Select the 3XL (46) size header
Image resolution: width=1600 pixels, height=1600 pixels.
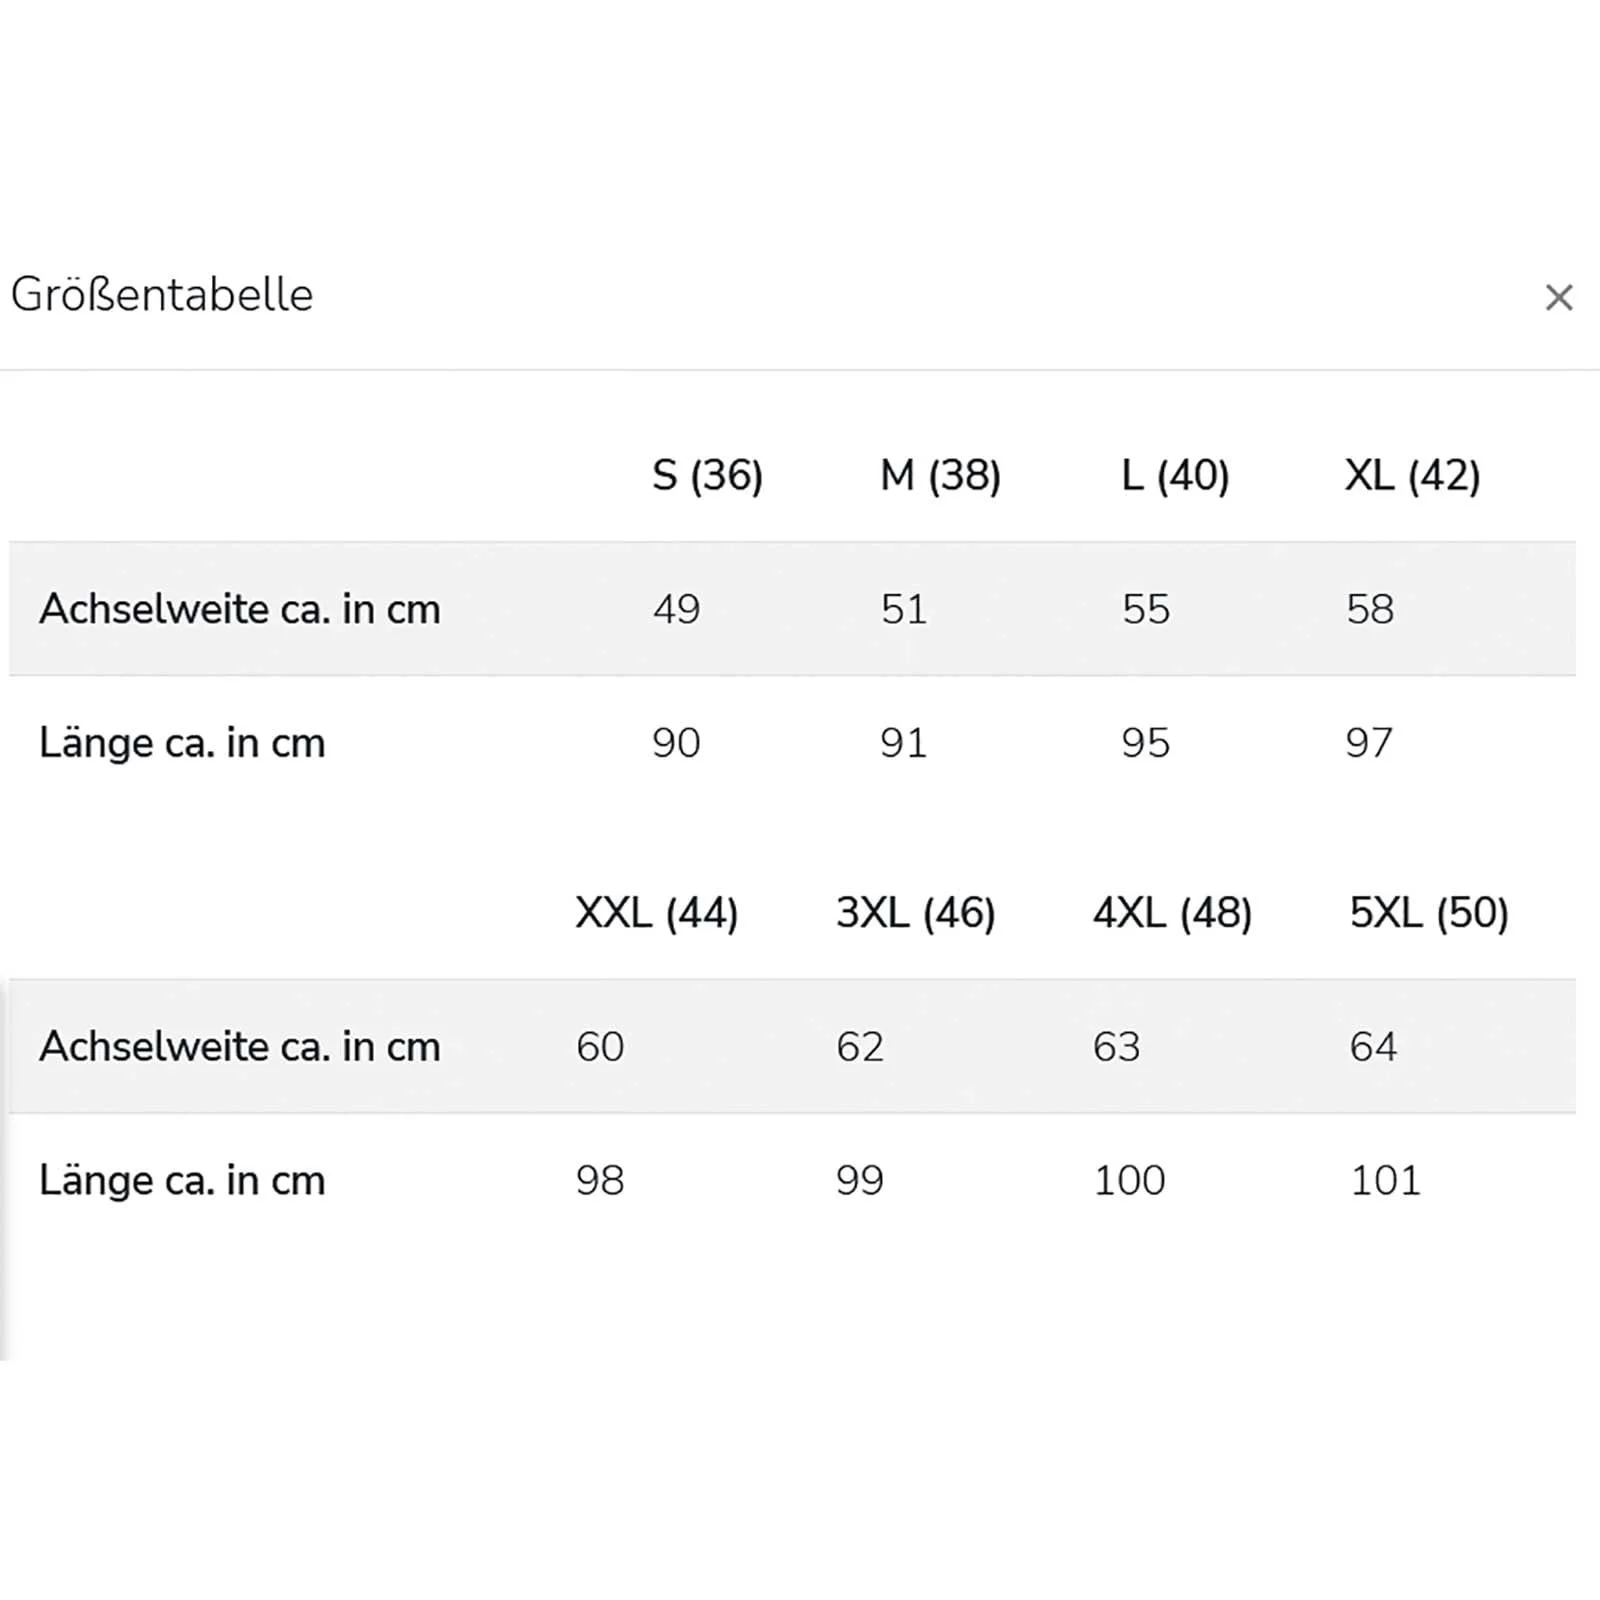(915, 913)
